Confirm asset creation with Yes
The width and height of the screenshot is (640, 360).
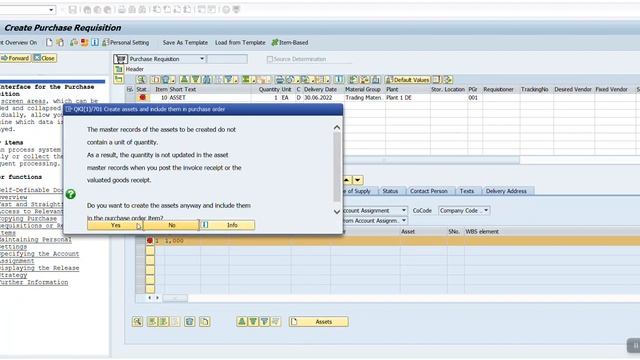point(115,225)
